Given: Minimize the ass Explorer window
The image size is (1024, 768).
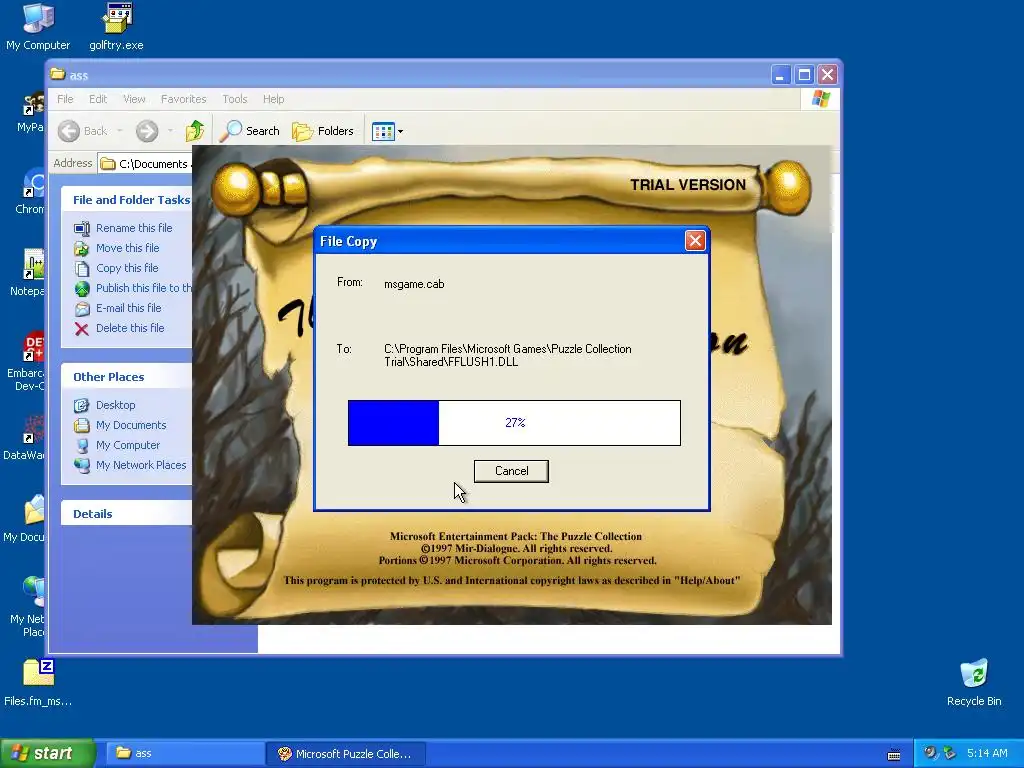Looking at the screenshot, I should coord(780,75).
